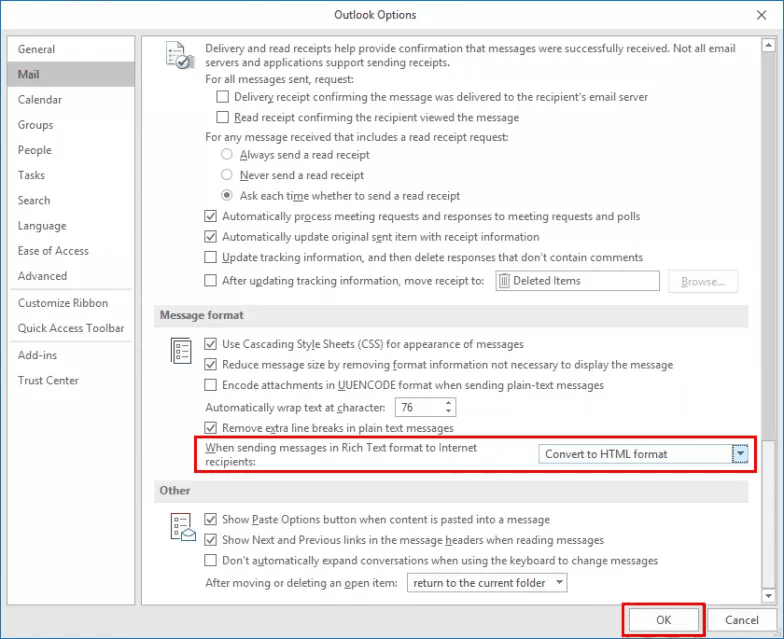Open Convert to HTML format dropdown
This screenshot has height=639, width=784.
[740, 454]
